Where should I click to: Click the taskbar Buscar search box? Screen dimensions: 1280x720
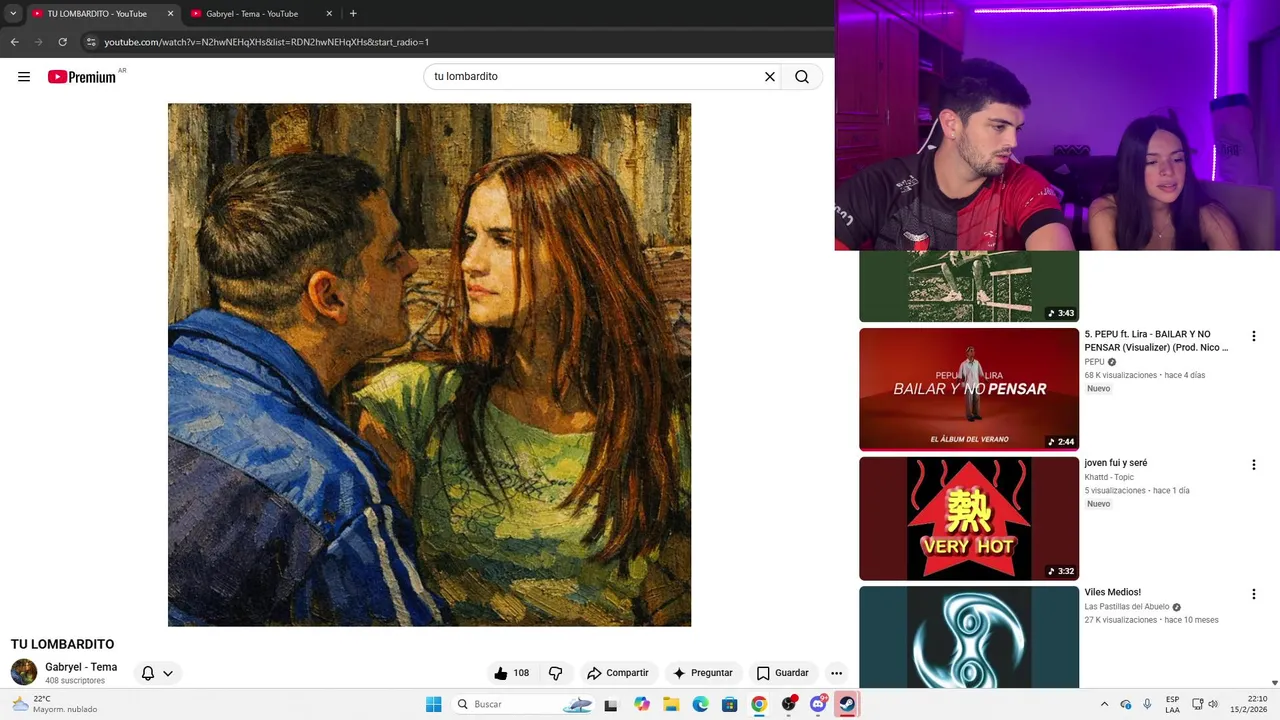(524, 704)
